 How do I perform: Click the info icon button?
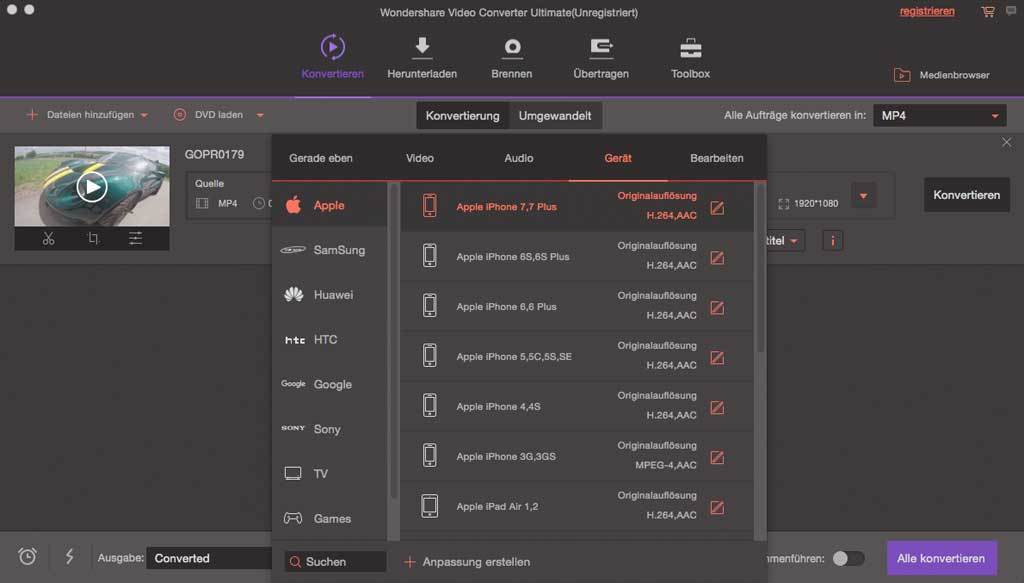tap(833, 241)
